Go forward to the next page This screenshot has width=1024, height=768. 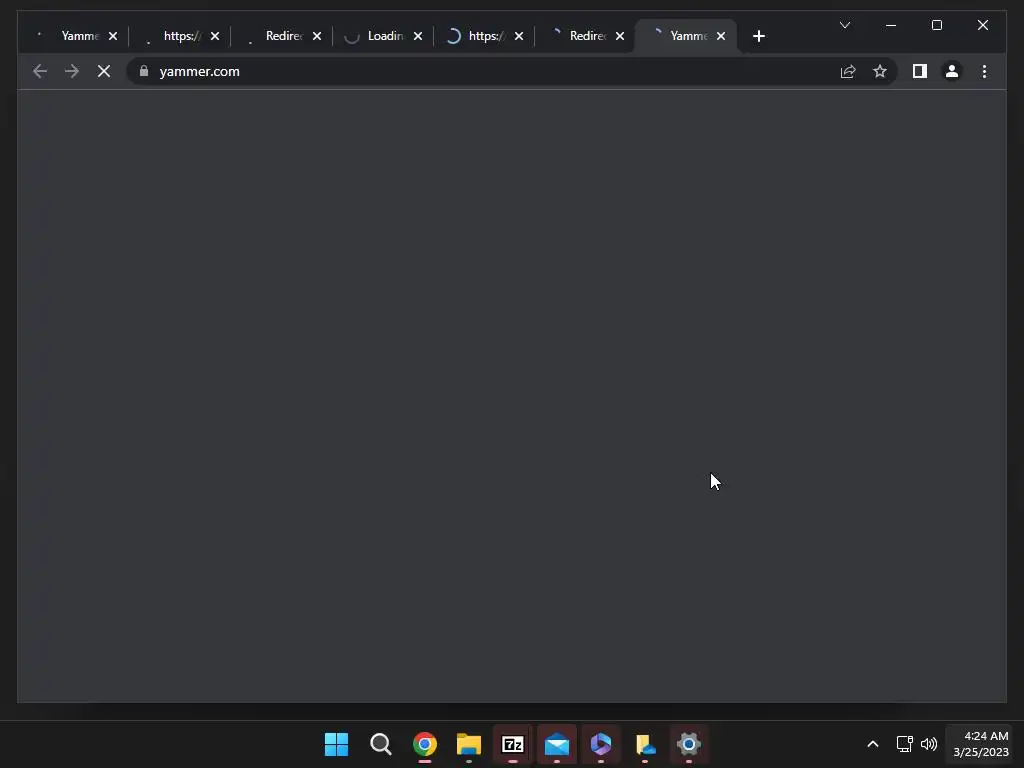coord(72,71)
